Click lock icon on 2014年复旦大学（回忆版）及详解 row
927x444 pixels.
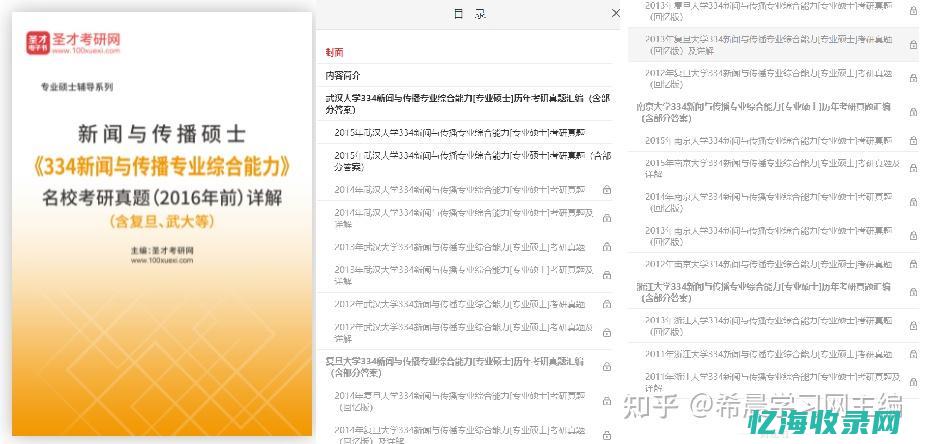point(607,436)
